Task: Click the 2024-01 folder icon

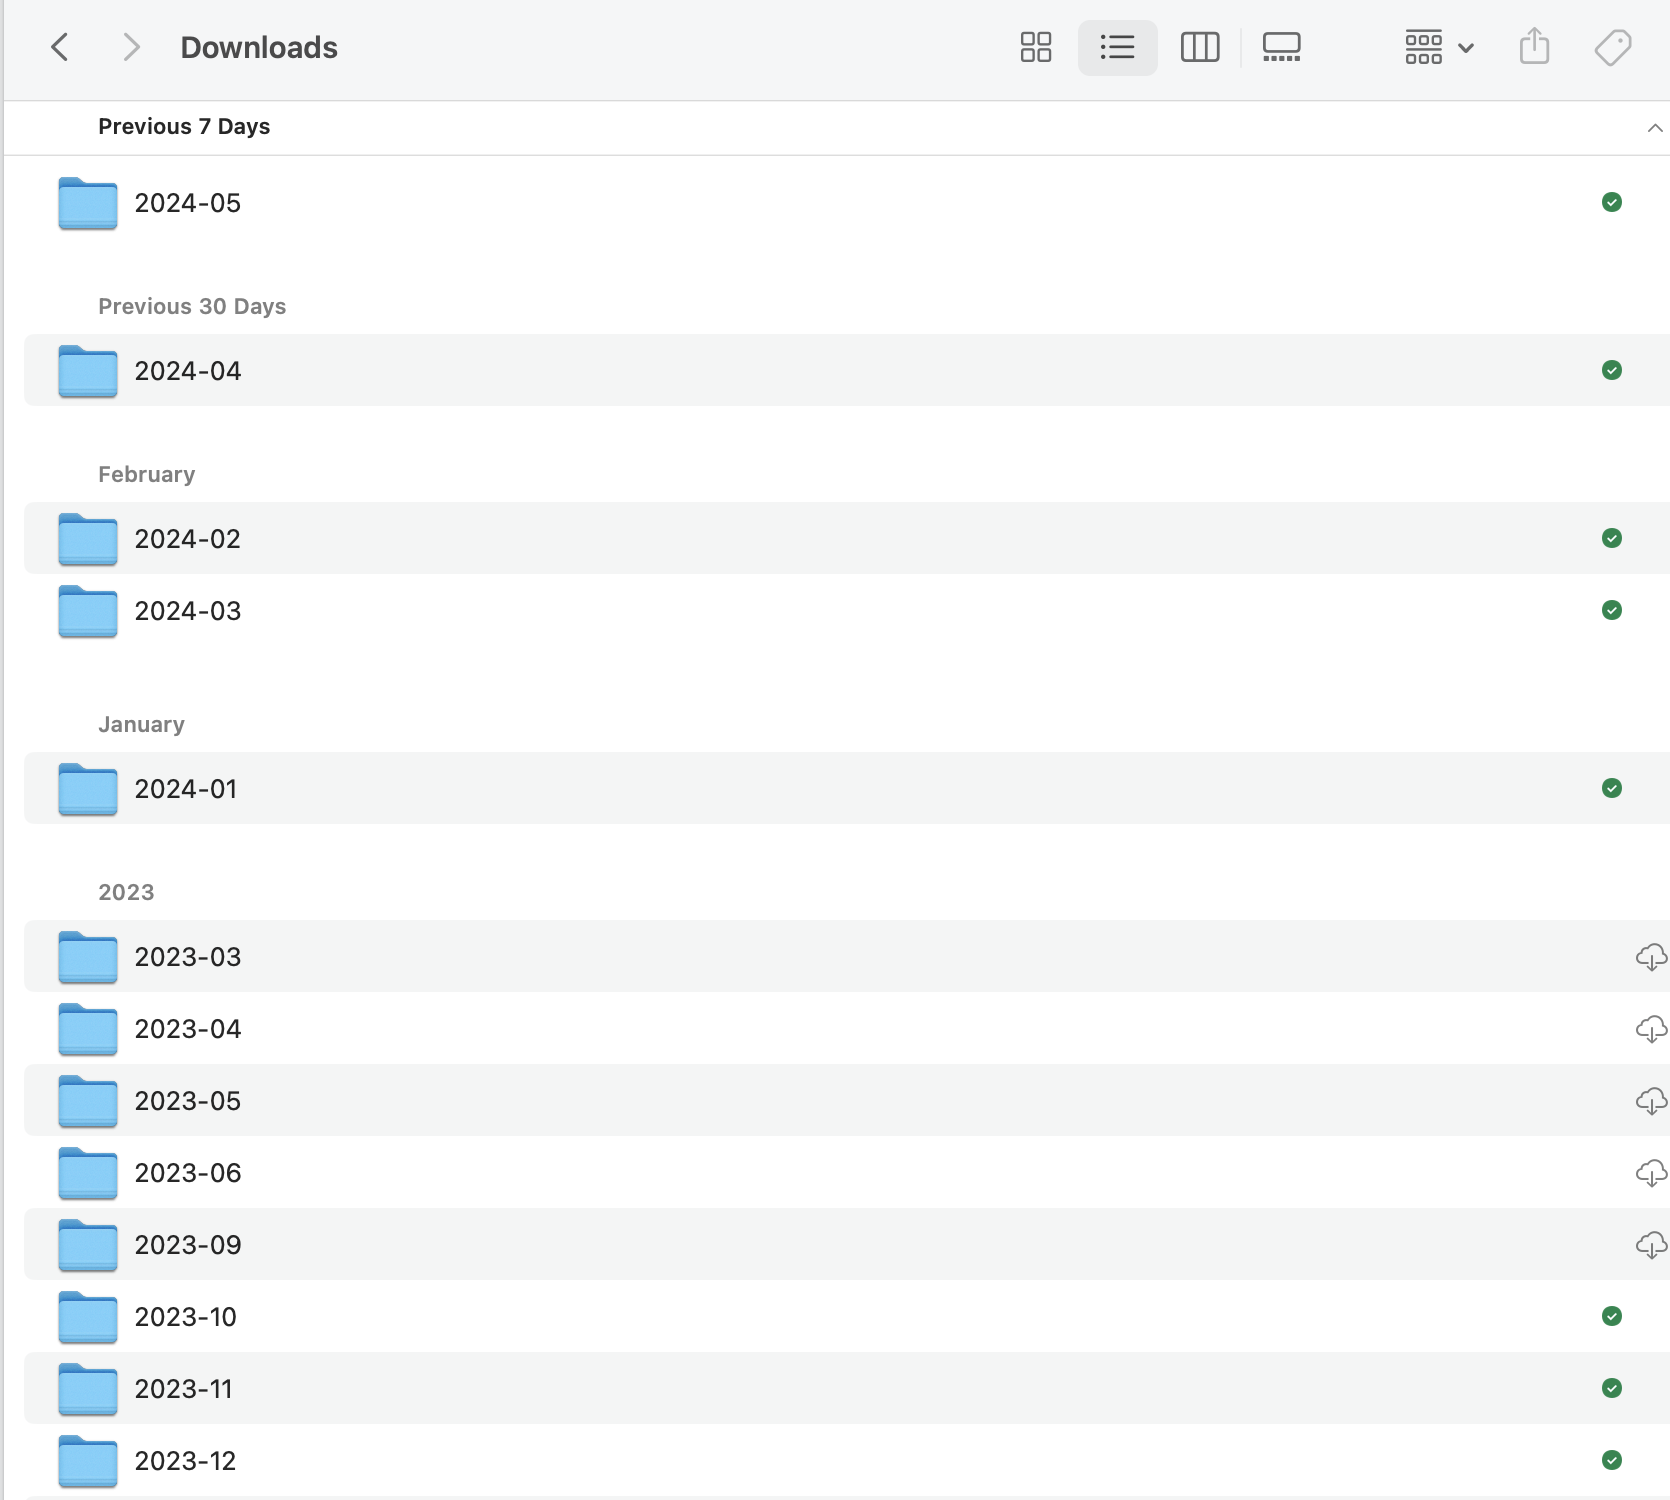Action: click(88, 789)
